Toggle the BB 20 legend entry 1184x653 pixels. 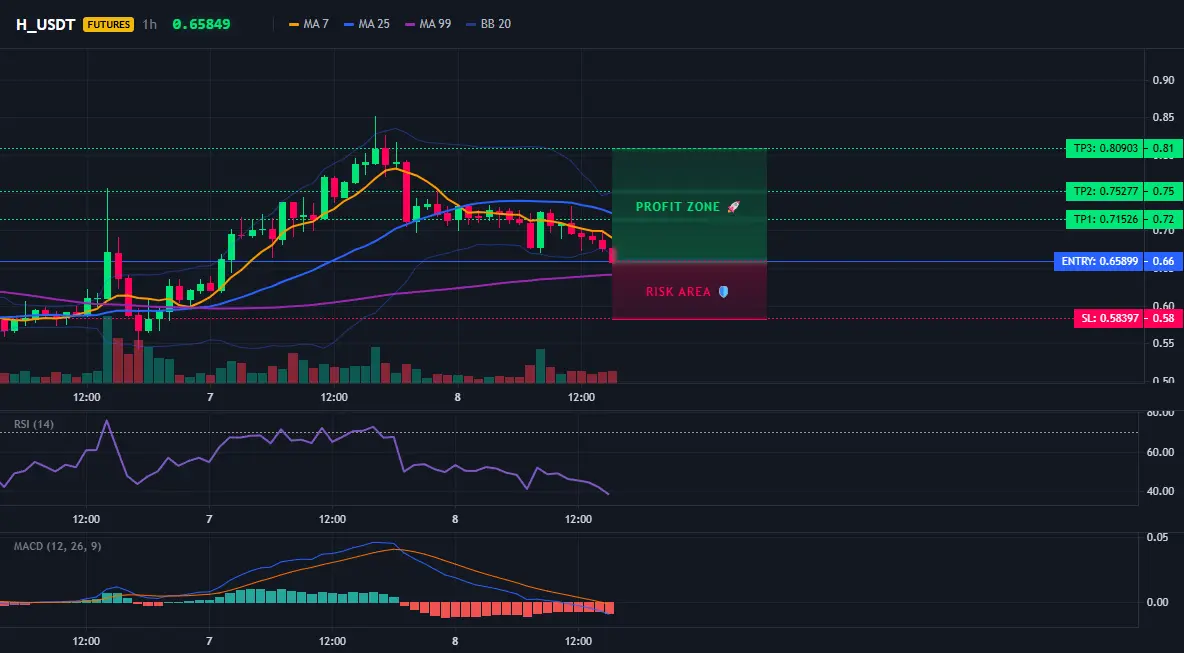[x=489, y=24]
